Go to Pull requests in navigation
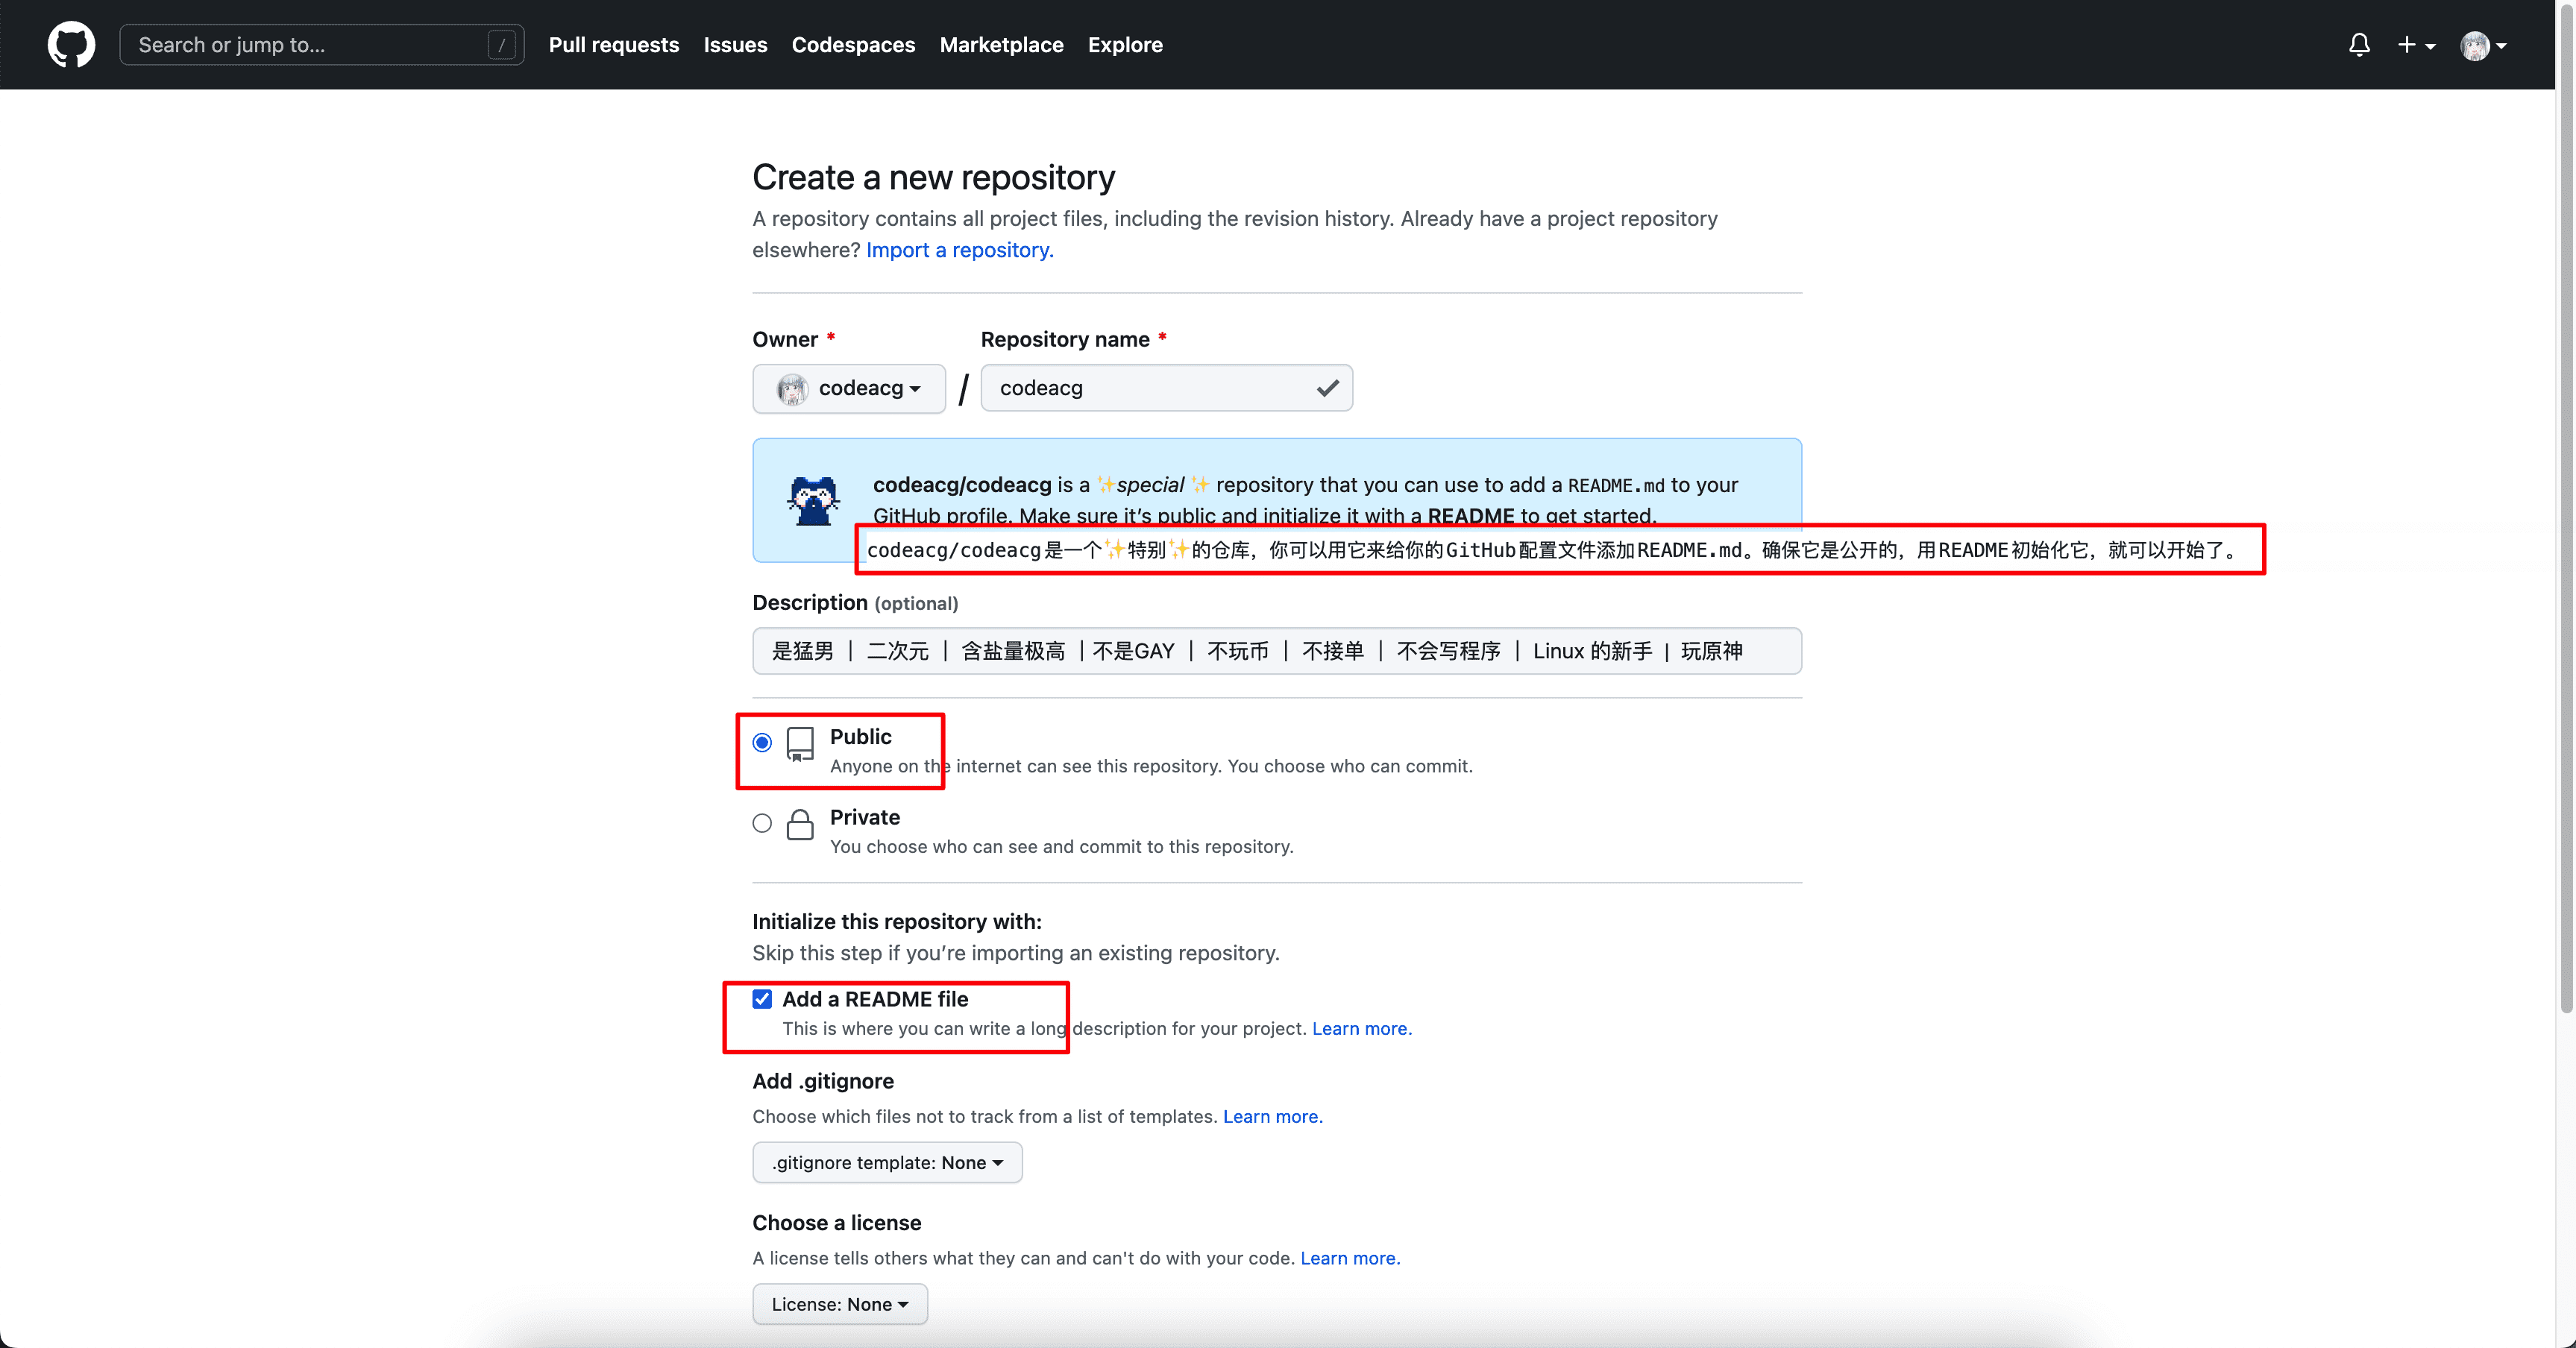2576x1348 pixels. (x=613, y=45)
